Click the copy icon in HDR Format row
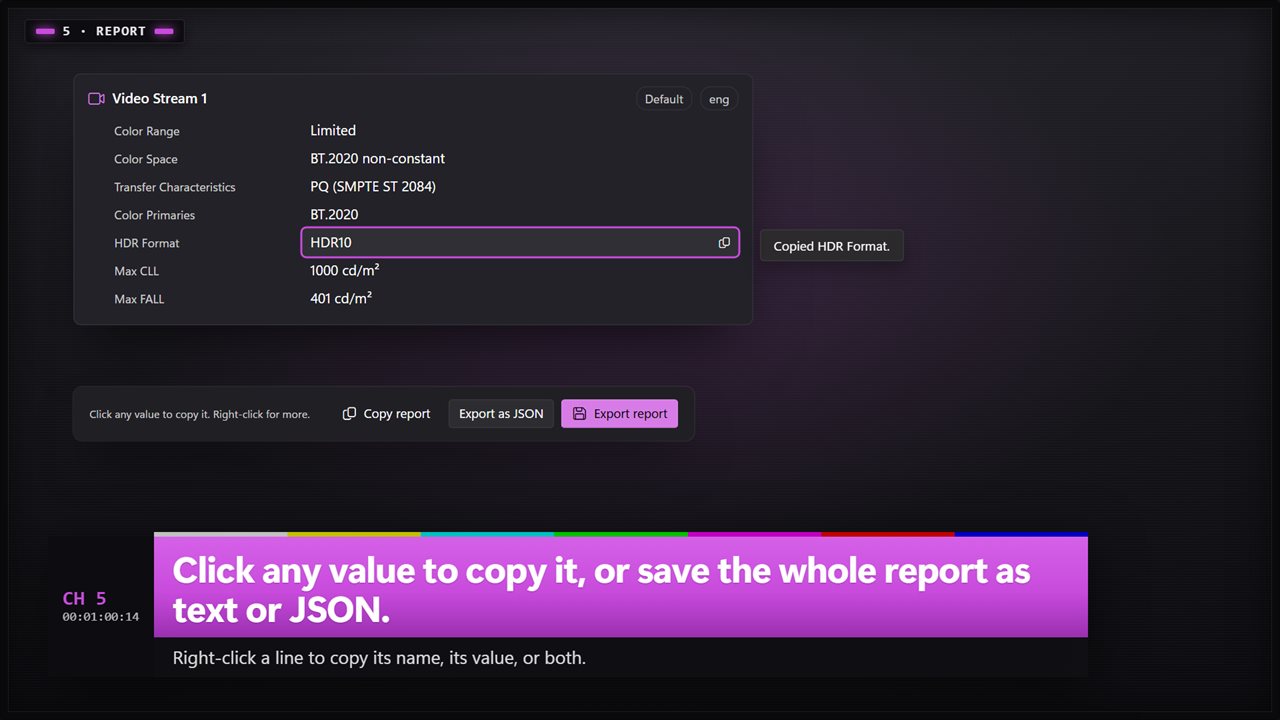 tap(724, 243)
